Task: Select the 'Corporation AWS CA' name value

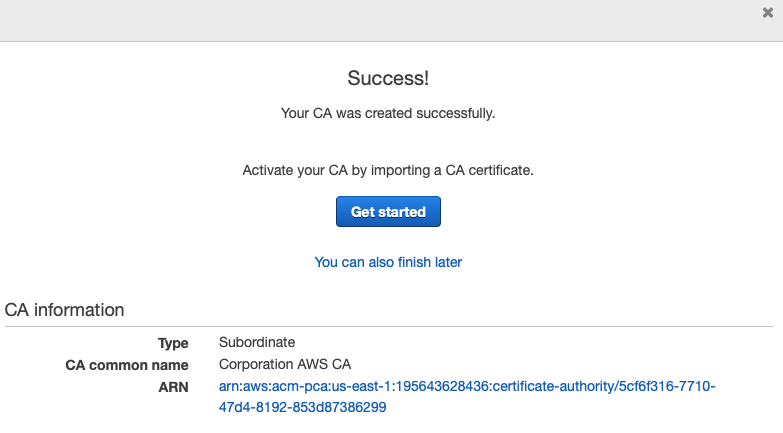Action: pos(285,365)
